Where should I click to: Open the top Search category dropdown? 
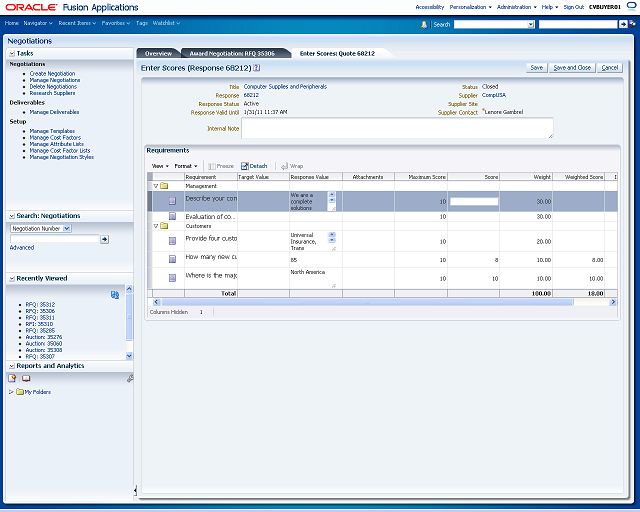click(531, 24)
